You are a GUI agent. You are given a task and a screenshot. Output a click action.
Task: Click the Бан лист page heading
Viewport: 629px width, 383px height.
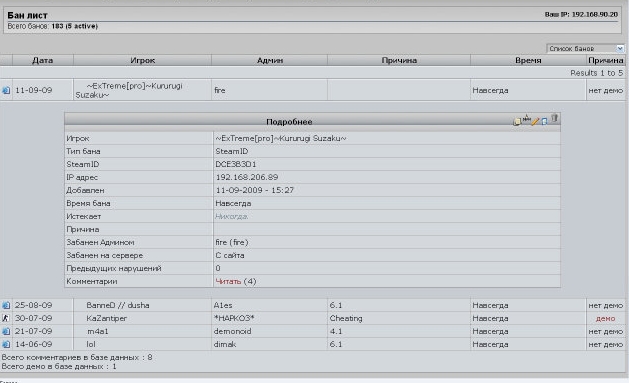27,15
